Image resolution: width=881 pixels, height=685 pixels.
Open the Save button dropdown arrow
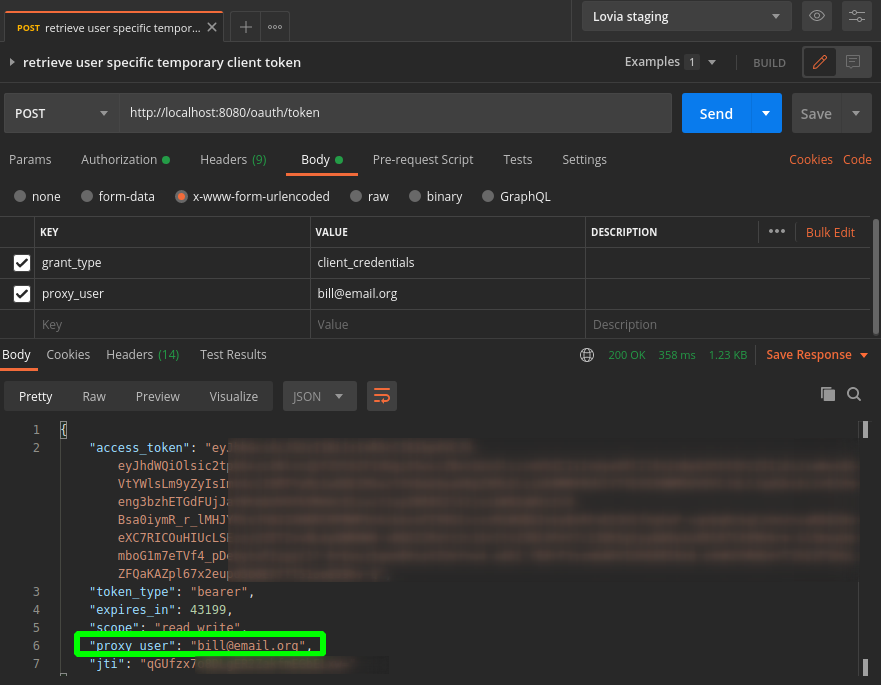click(856, 113)
